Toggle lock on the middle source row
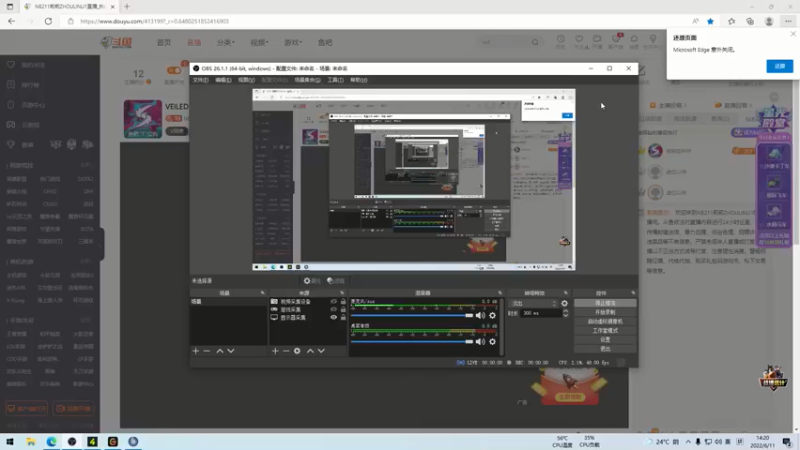Screen dimensions: 800x450 [343, 310]
